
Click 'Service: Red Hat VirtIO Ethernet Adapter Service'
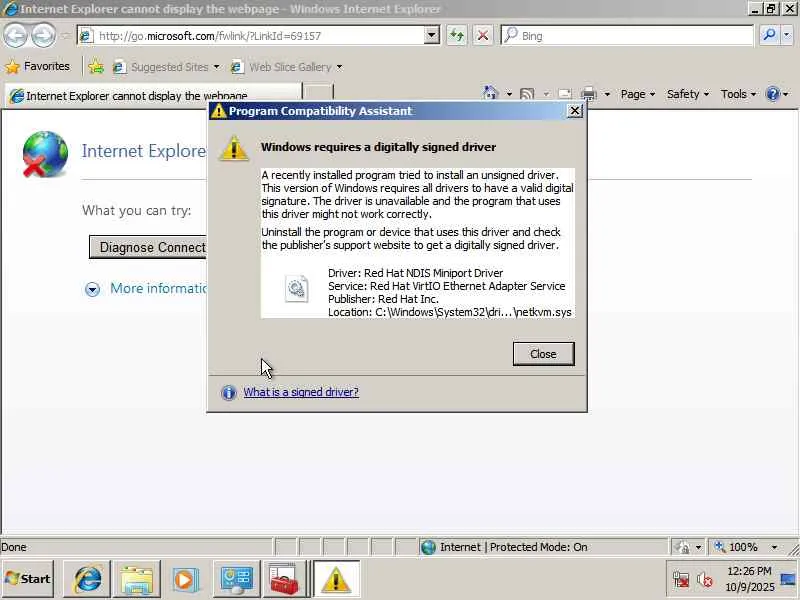coord(446,286)
